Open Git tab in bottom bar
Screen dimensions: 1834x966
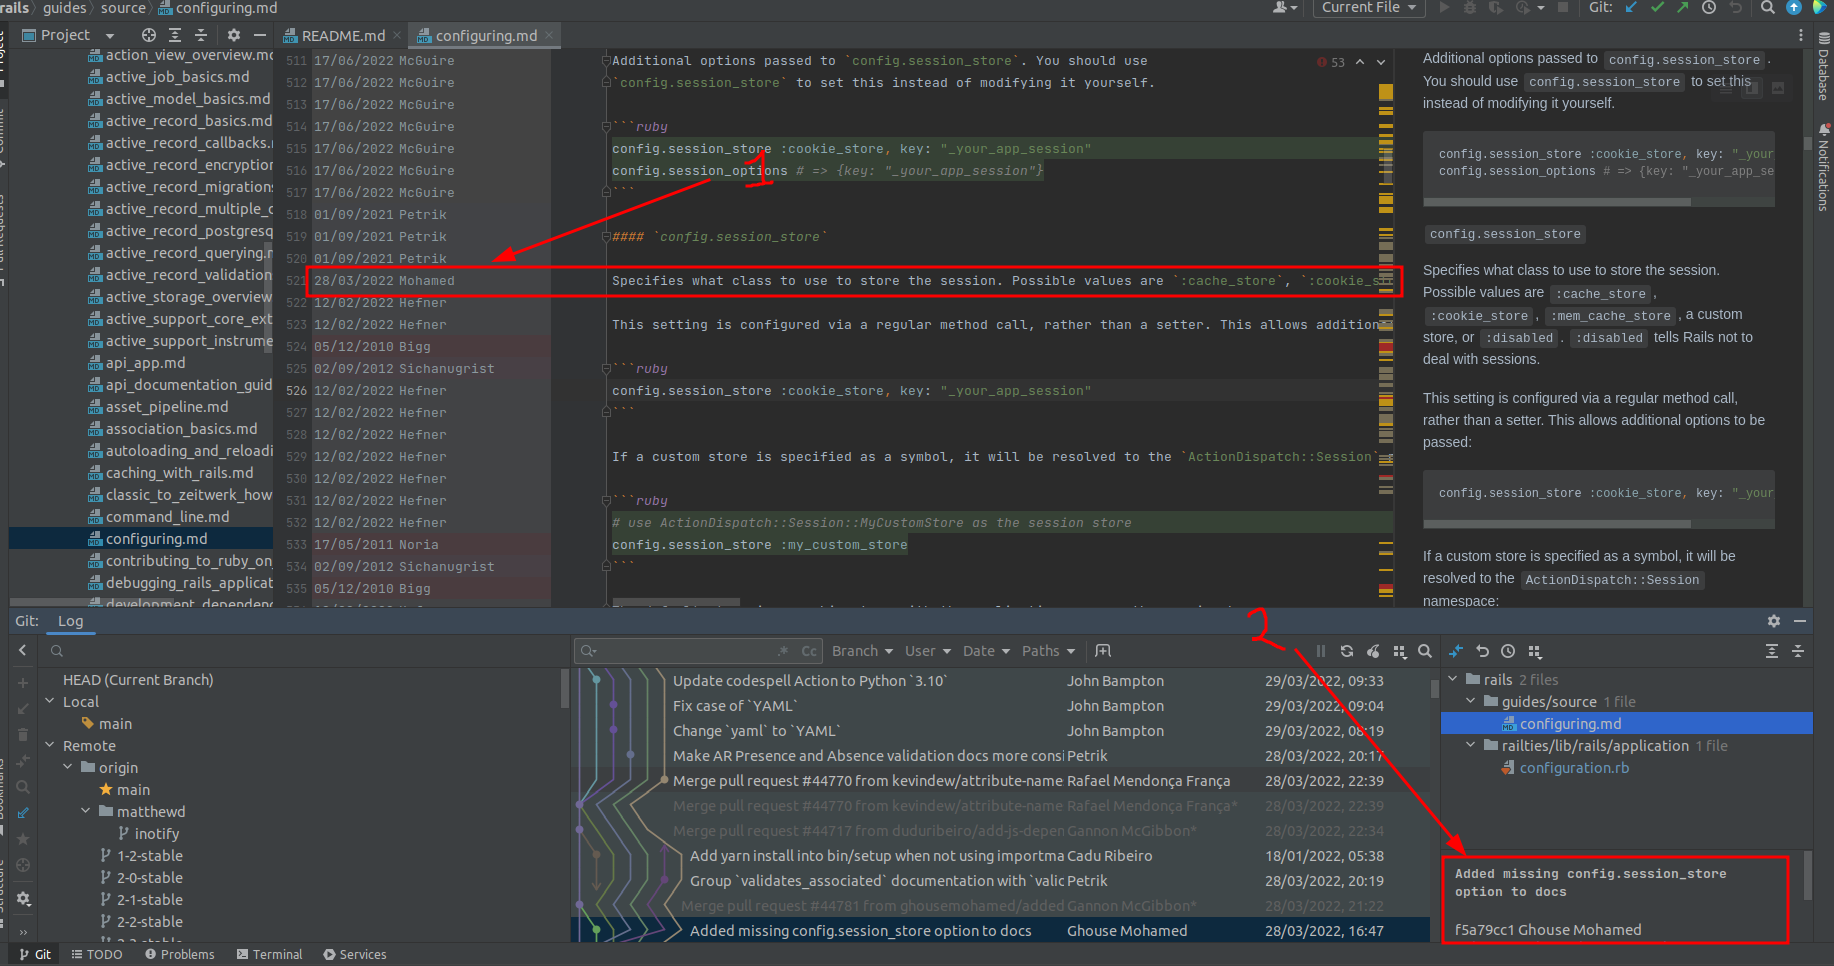click(x=35, y=954)
